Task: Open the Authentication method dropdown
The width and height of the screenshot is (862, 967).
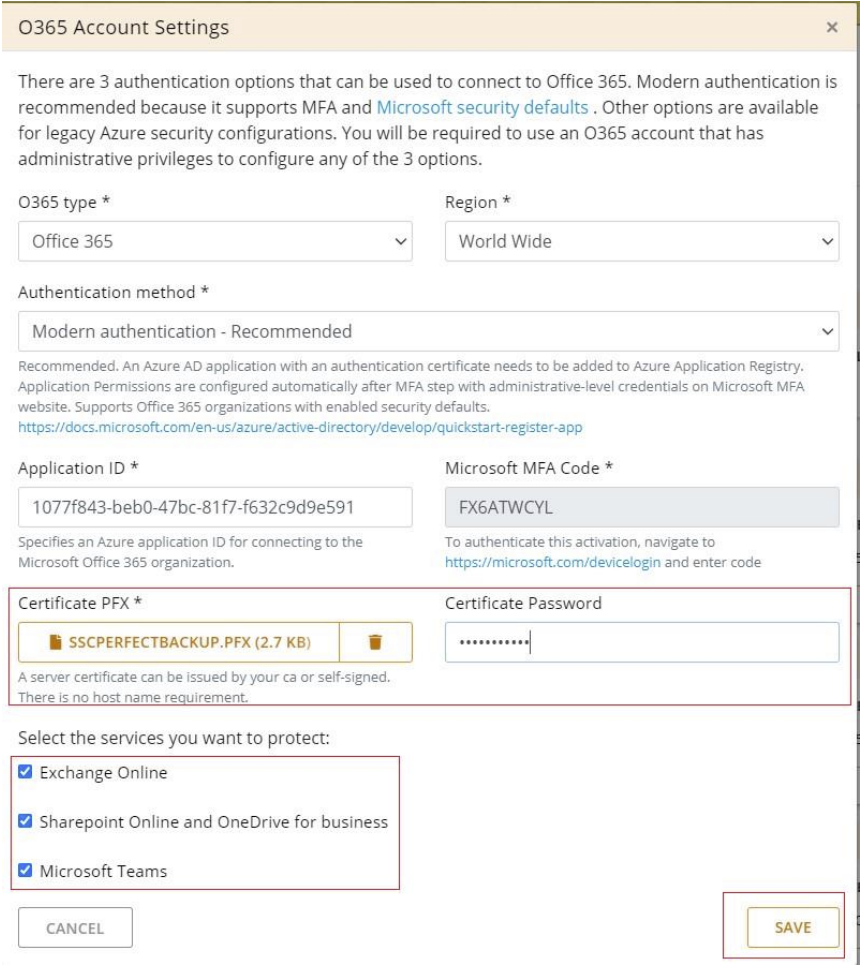Action: click(429, 331)
